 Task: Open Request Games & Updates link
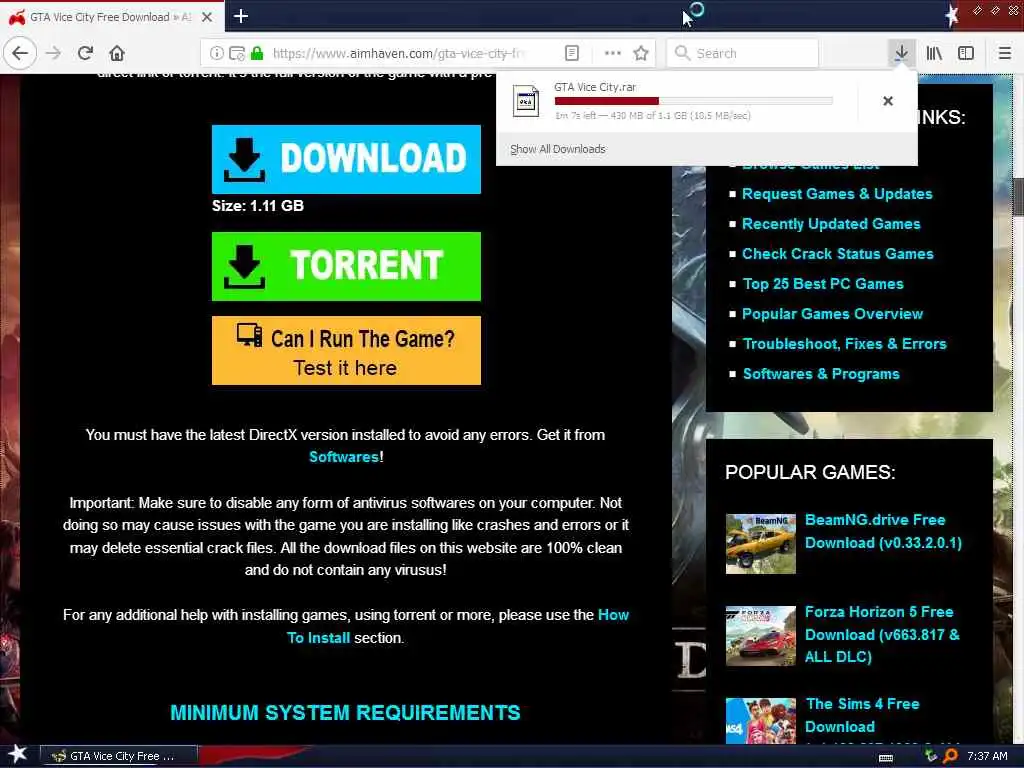(837, 194)
